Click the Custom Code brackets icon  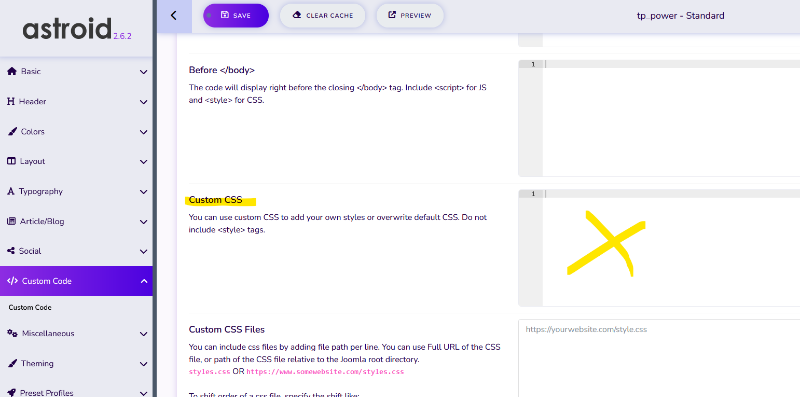pos(12,281)
